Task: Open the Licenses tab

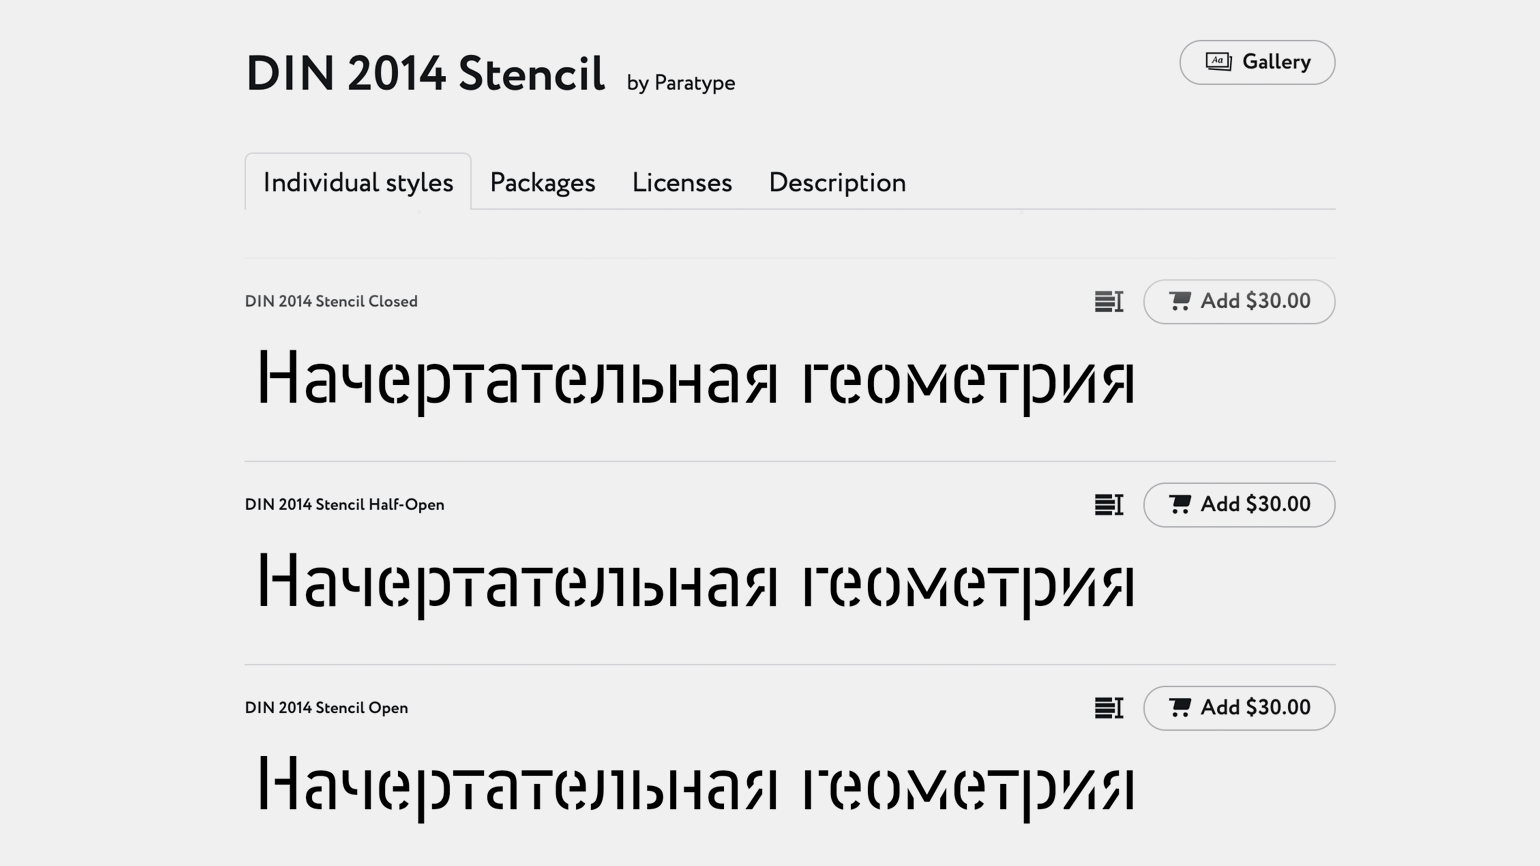Action: pyautogui.click(x=682, y=182)
